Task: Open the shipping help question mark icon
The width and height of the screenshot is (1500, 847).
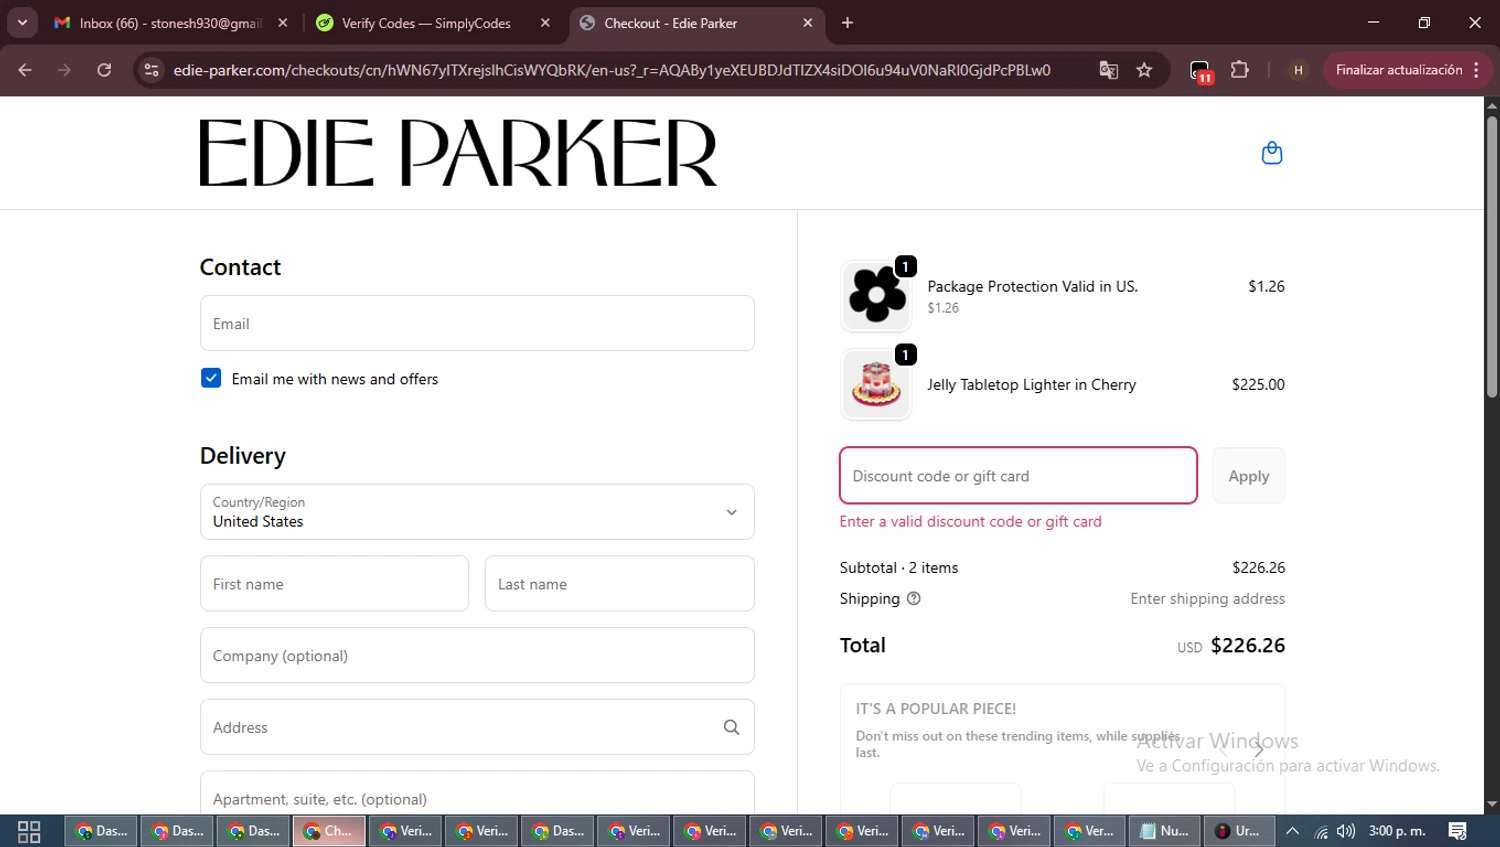Action: pyautogui.click(x=913, y=598)
